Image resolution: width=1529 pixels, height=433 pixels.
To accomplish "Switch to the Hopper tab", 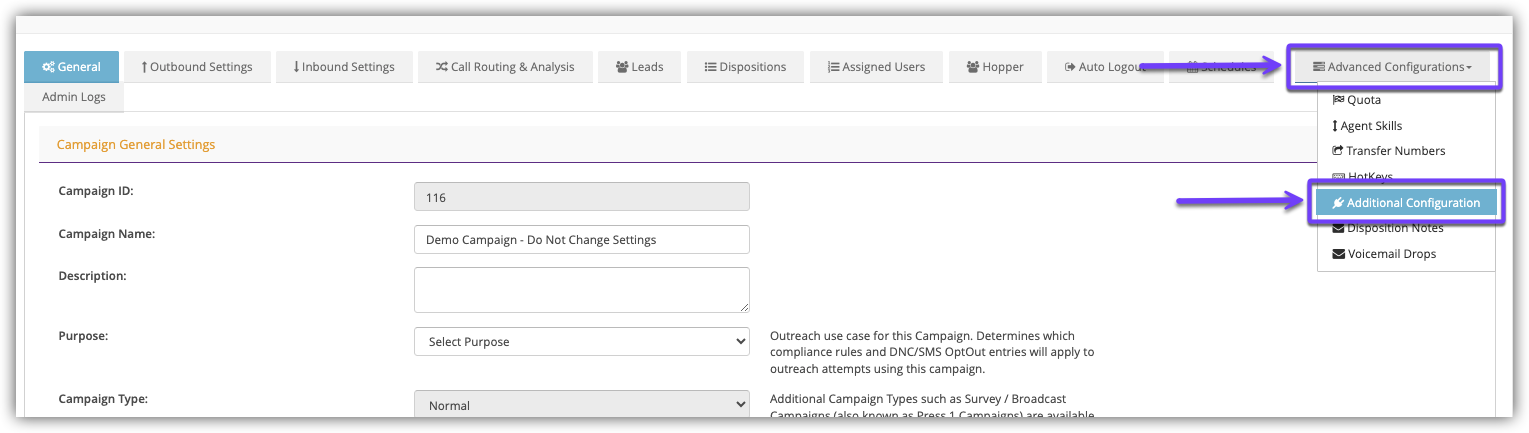I will coord(995,67).
